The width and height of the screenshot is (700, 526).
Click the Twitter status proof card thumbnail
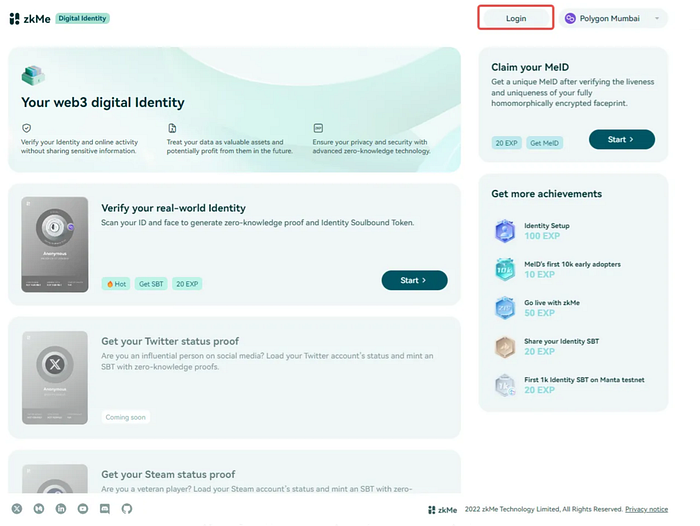[55, 378]
